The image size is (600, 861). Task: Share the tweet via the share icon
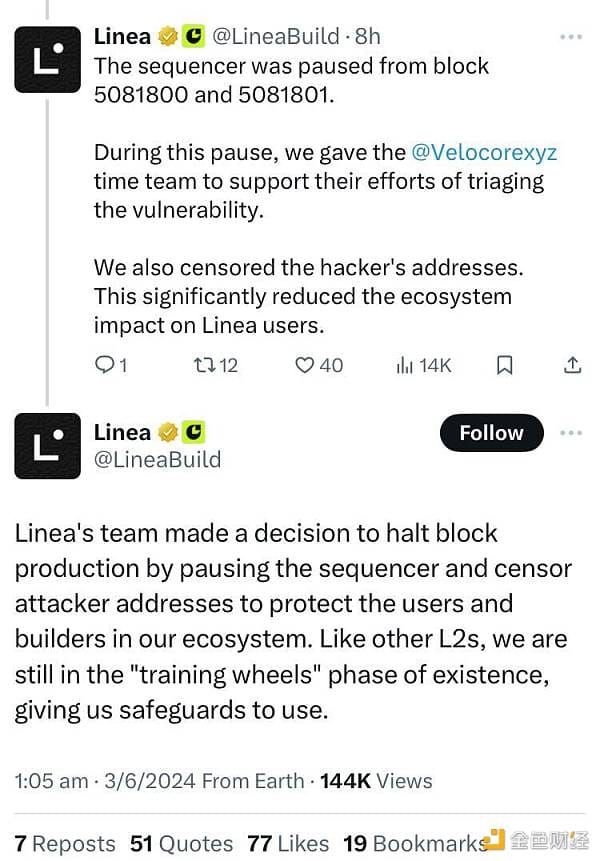(x=572, y=366)
